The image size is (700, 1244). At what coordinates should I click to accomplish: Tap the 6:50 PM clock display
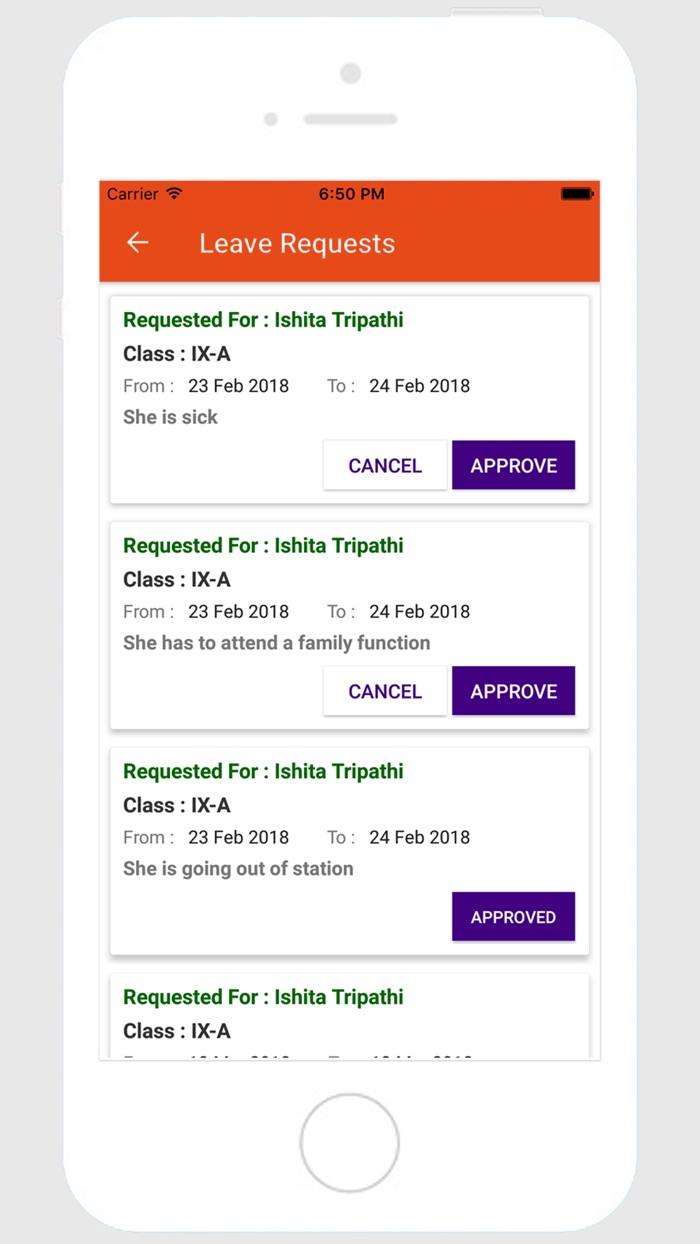click(352, 194)
